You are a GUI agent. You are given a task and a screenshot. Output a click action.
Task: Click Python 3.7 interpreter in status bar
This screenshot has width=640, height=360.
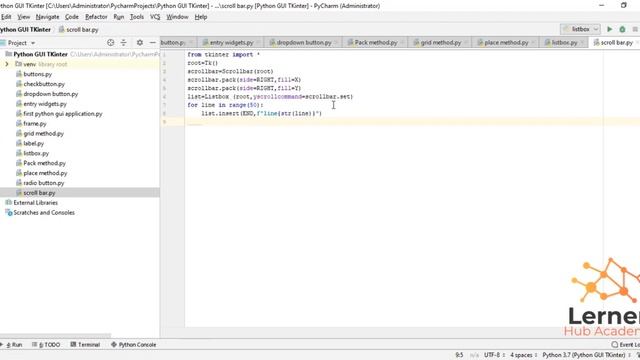tap(586, 355)
